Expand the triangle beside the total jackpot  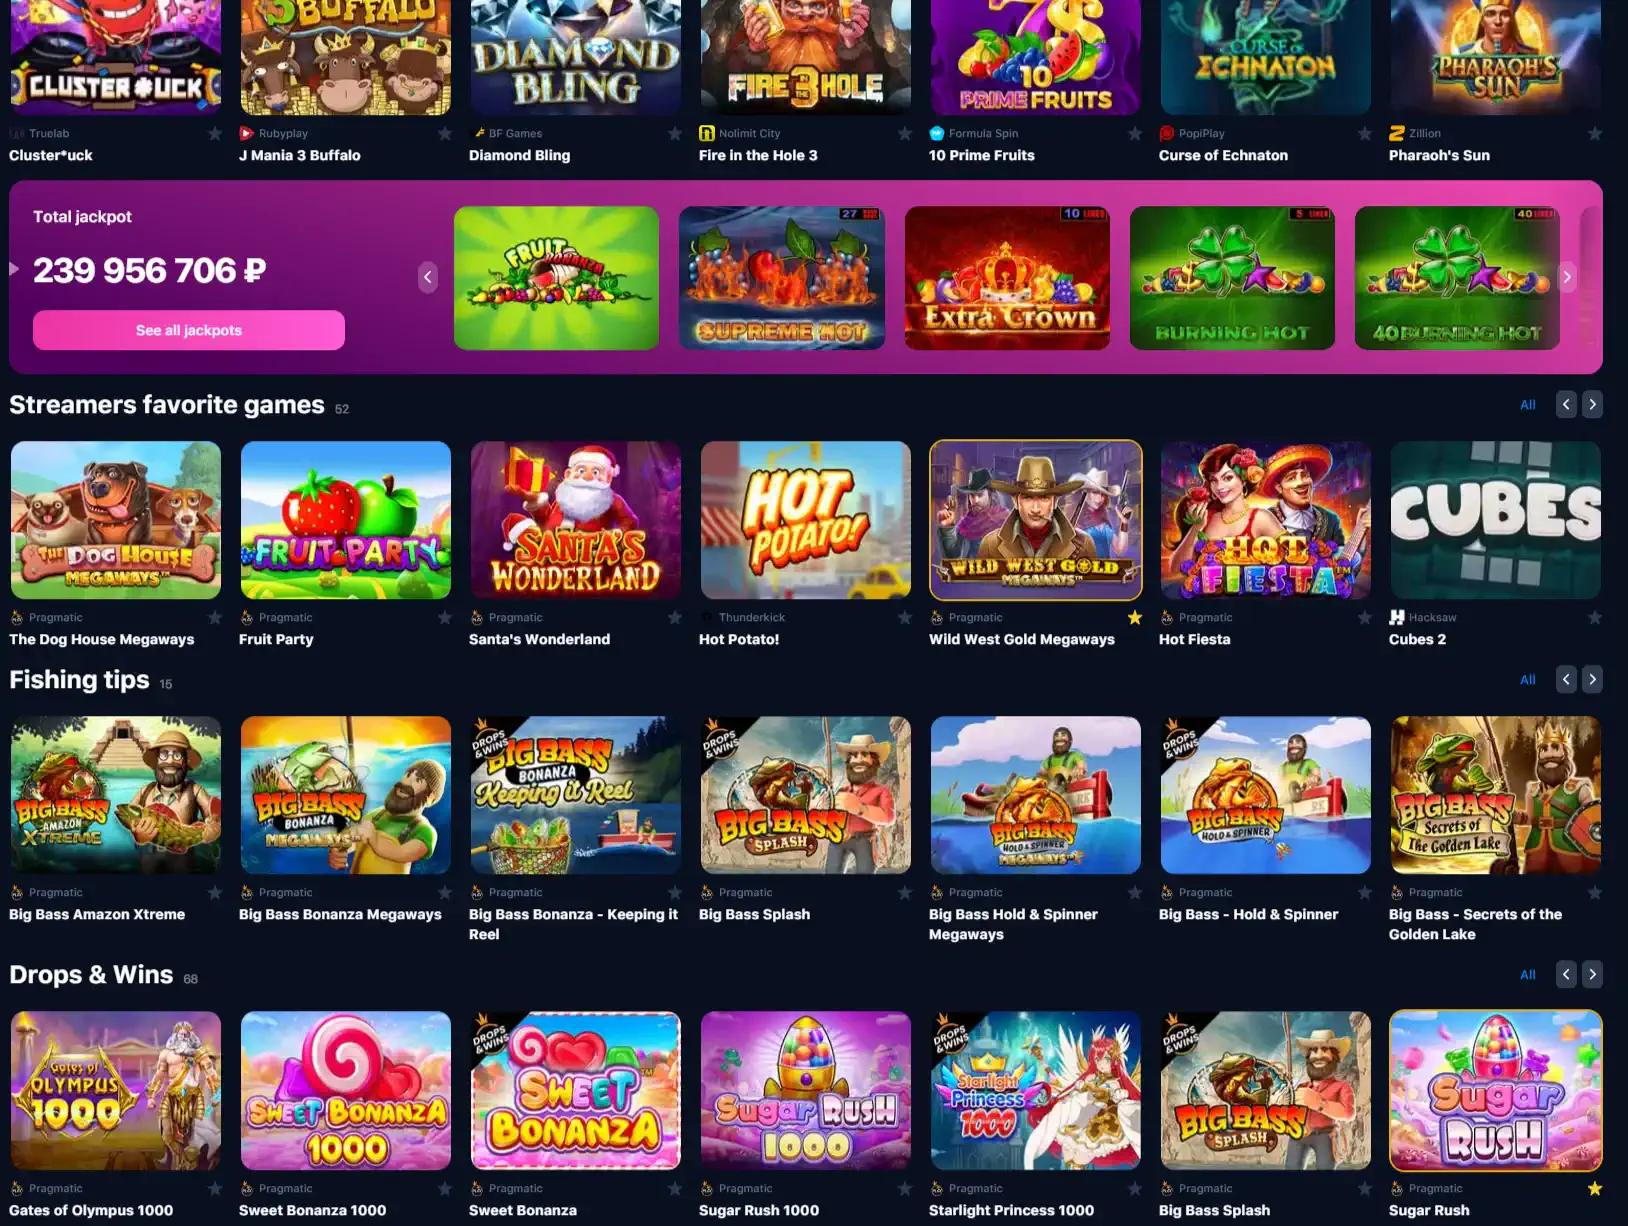(14, 269)
